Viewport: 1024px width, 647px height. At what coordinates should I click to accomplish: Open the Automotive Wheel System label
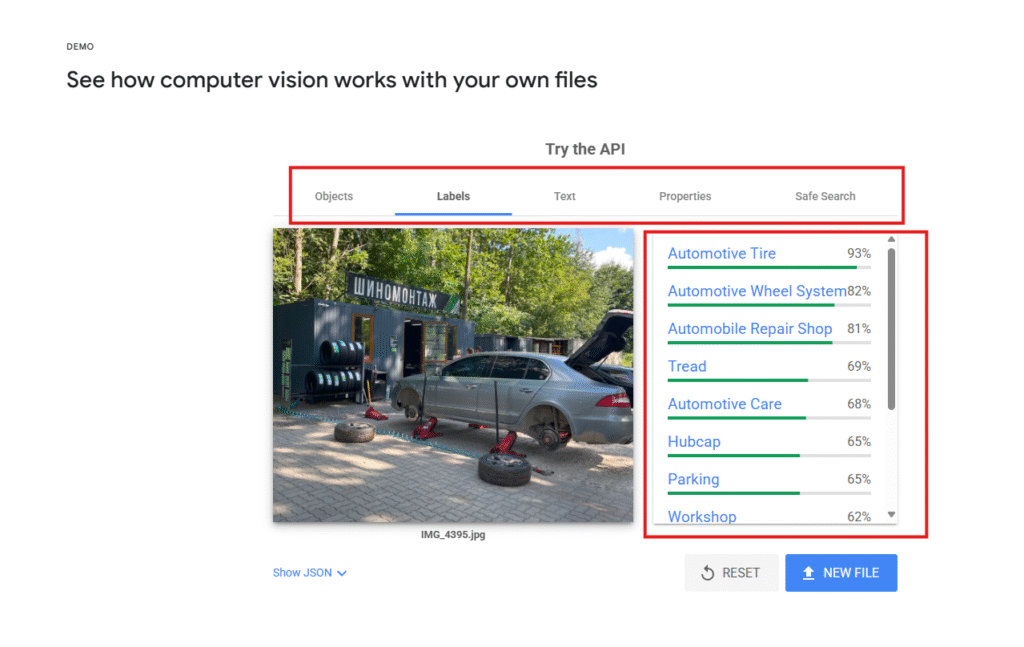pyautogui.click(x=757, y=291)
